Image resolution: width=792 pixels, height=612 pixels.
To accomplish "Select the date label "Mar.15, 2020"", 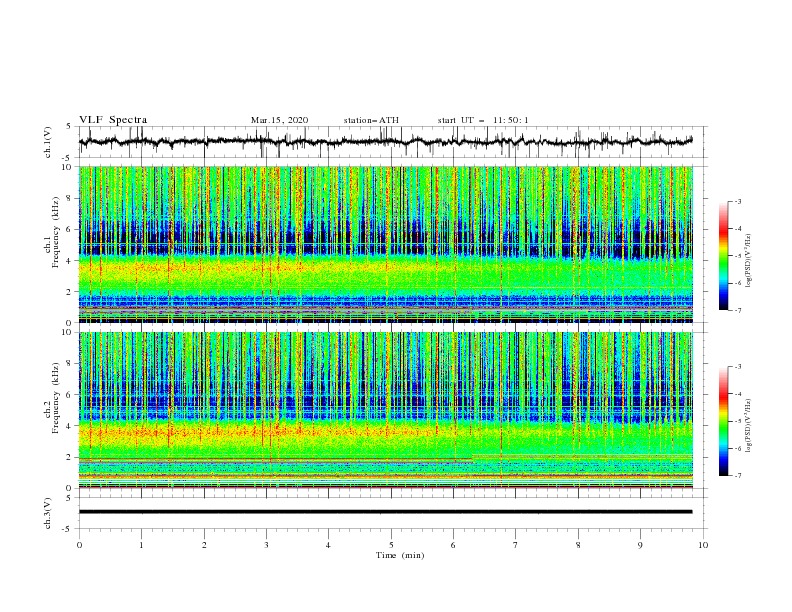I will coord(279,120).
